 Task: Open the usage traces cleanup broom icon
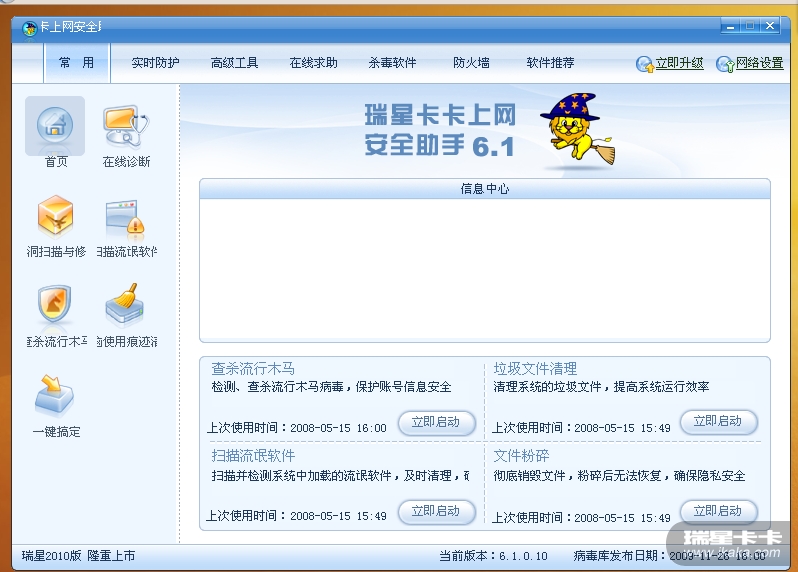tap(125, 304)
